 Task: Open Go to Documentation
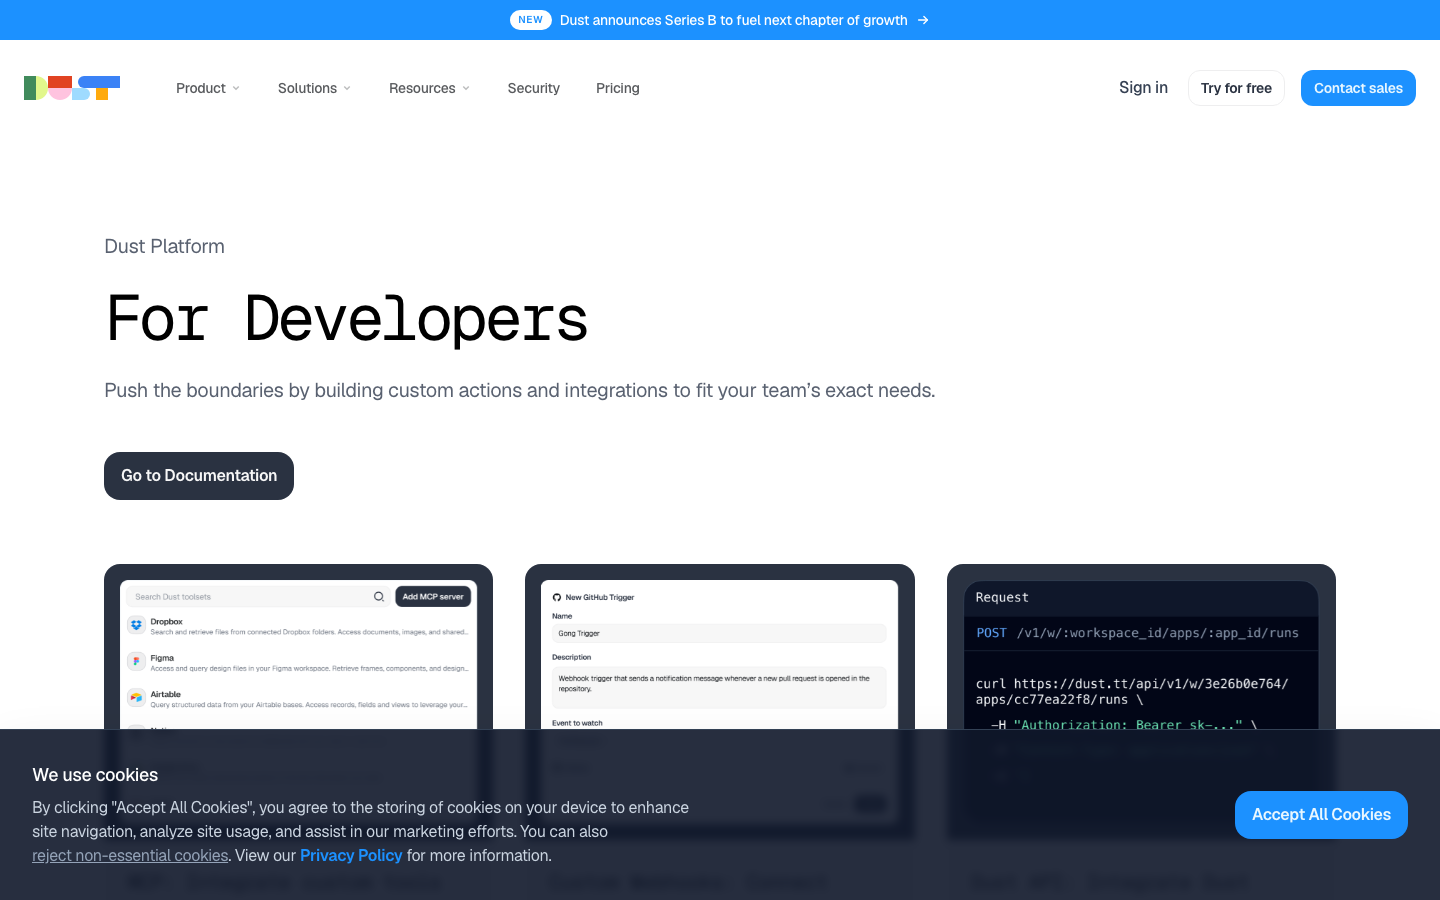point(199,476)
